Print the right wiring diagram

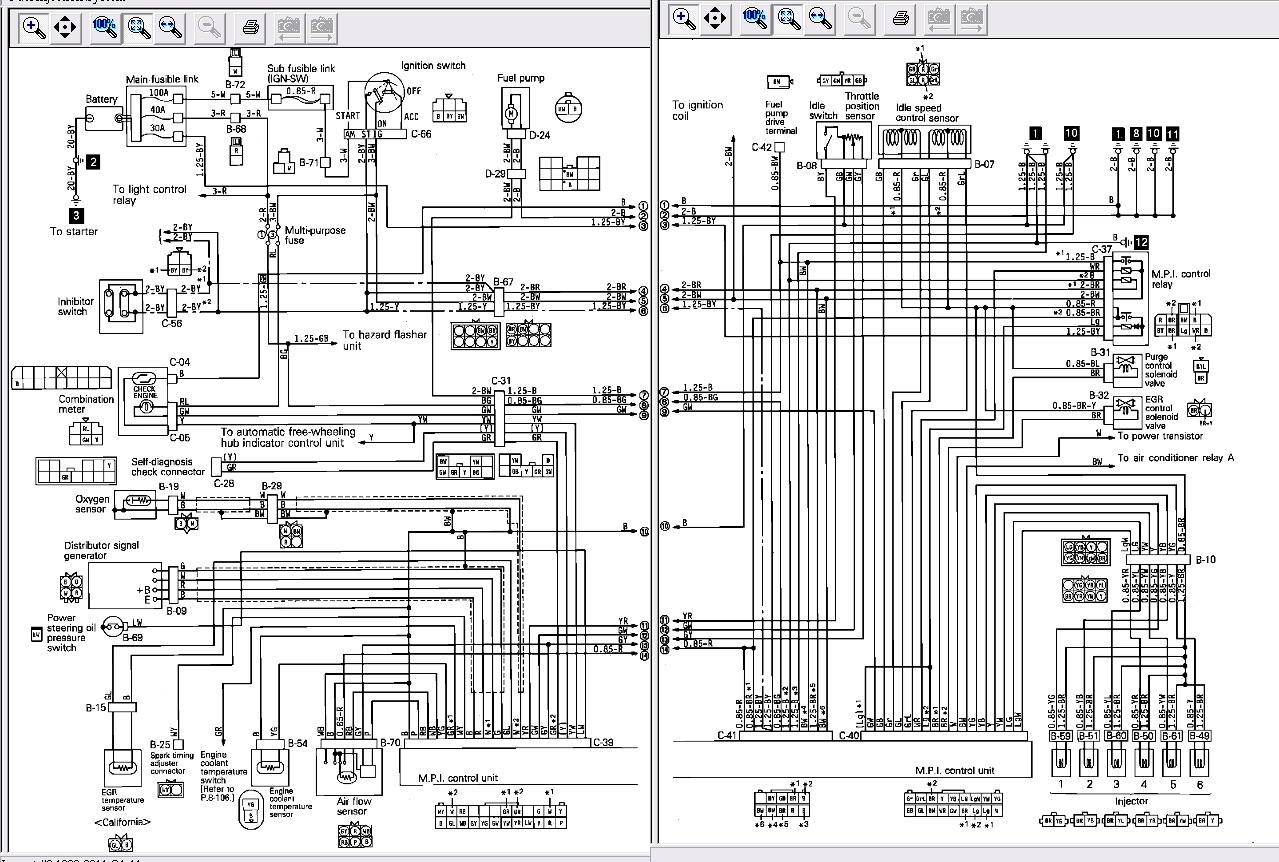pos(900,17)
